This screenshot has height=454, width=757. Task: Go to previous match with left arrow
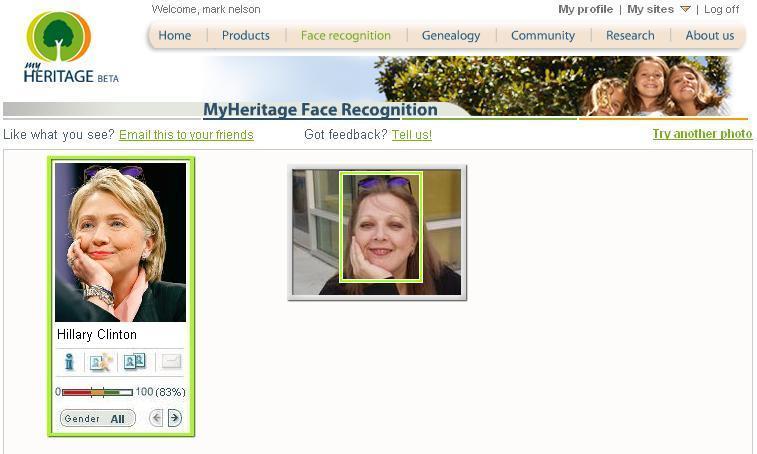(x=155, y=418)
